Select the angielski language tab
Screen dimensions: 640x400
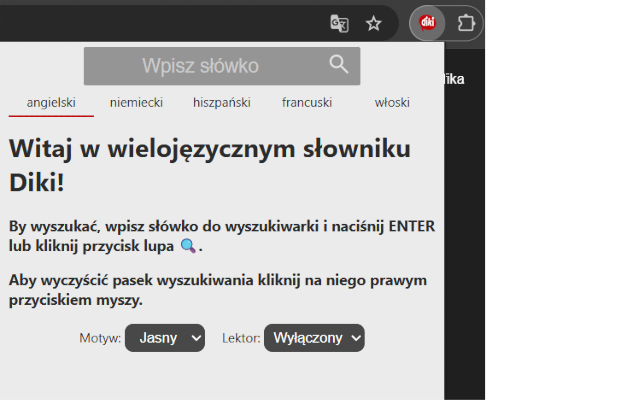pos(51,102)
